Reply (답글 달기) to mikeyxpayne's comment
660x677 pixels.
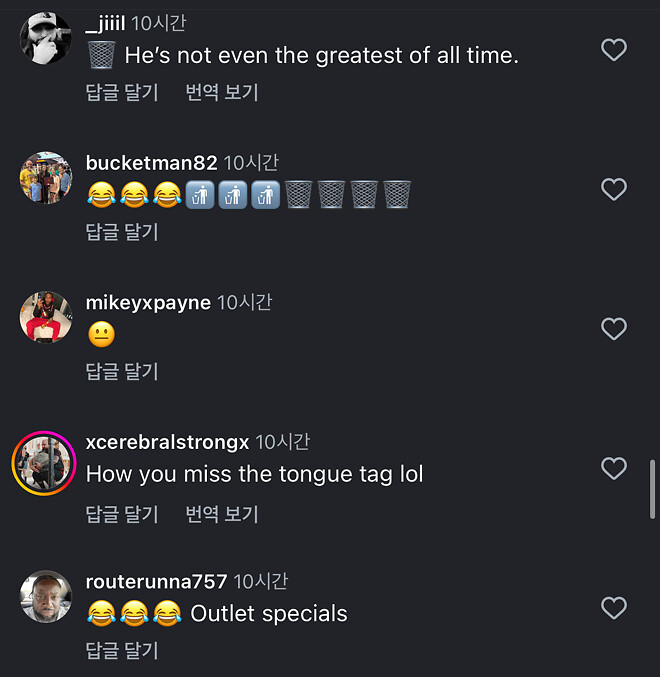[122, 372]
